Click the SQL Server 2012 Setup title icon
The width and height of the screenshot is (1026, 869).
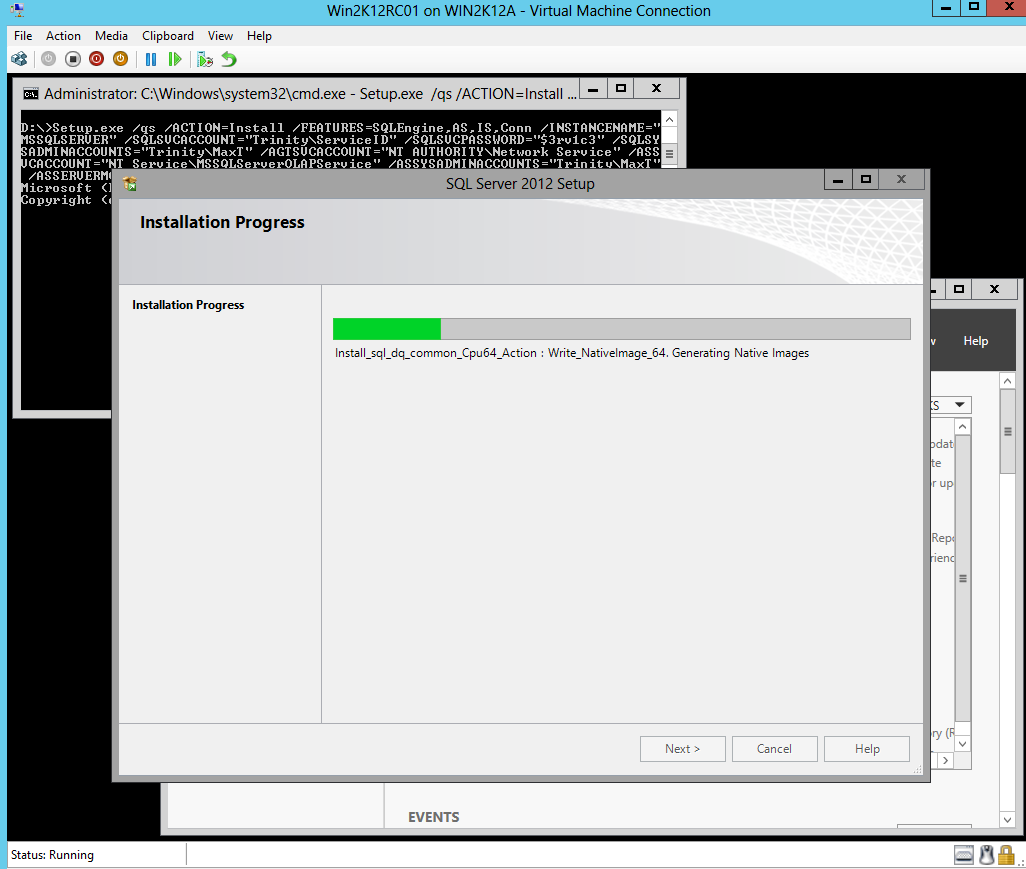[130, 184]
